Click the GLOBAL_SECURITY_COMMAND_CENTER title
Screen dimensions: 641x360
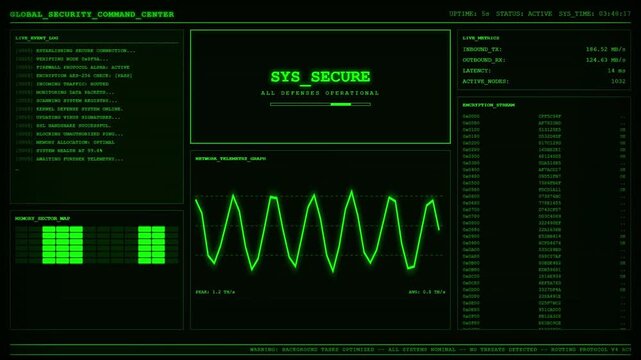tap(92, 14)
